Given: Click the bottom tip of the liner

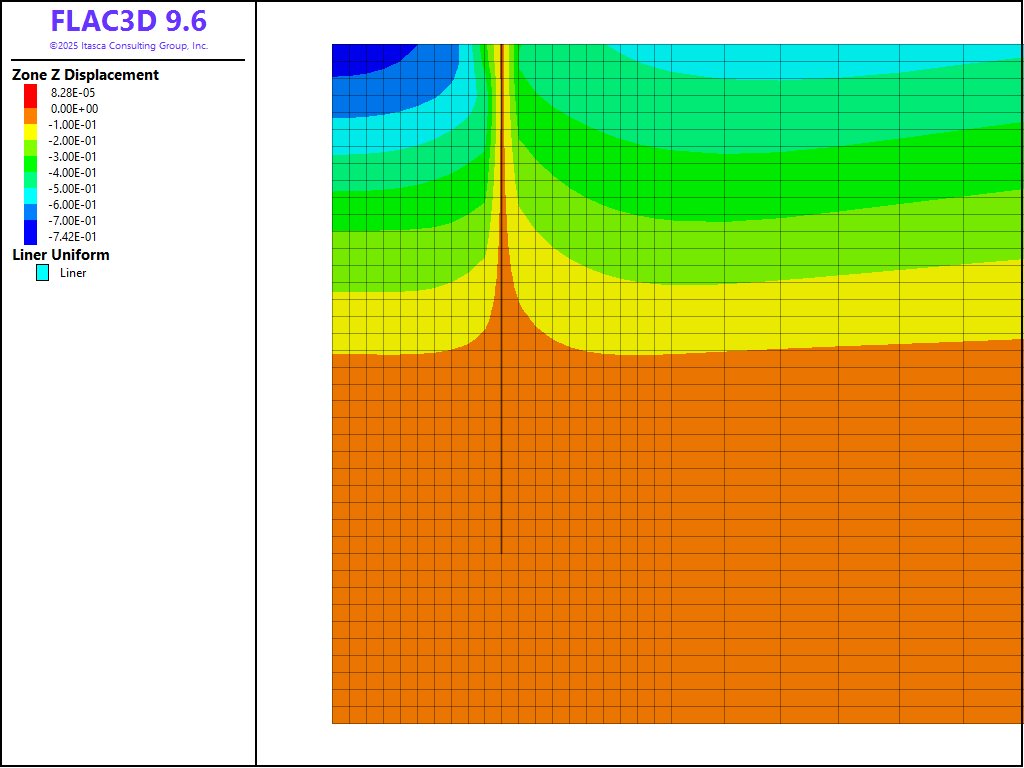Looking at the screenshot, I should [x=501, y=552].
